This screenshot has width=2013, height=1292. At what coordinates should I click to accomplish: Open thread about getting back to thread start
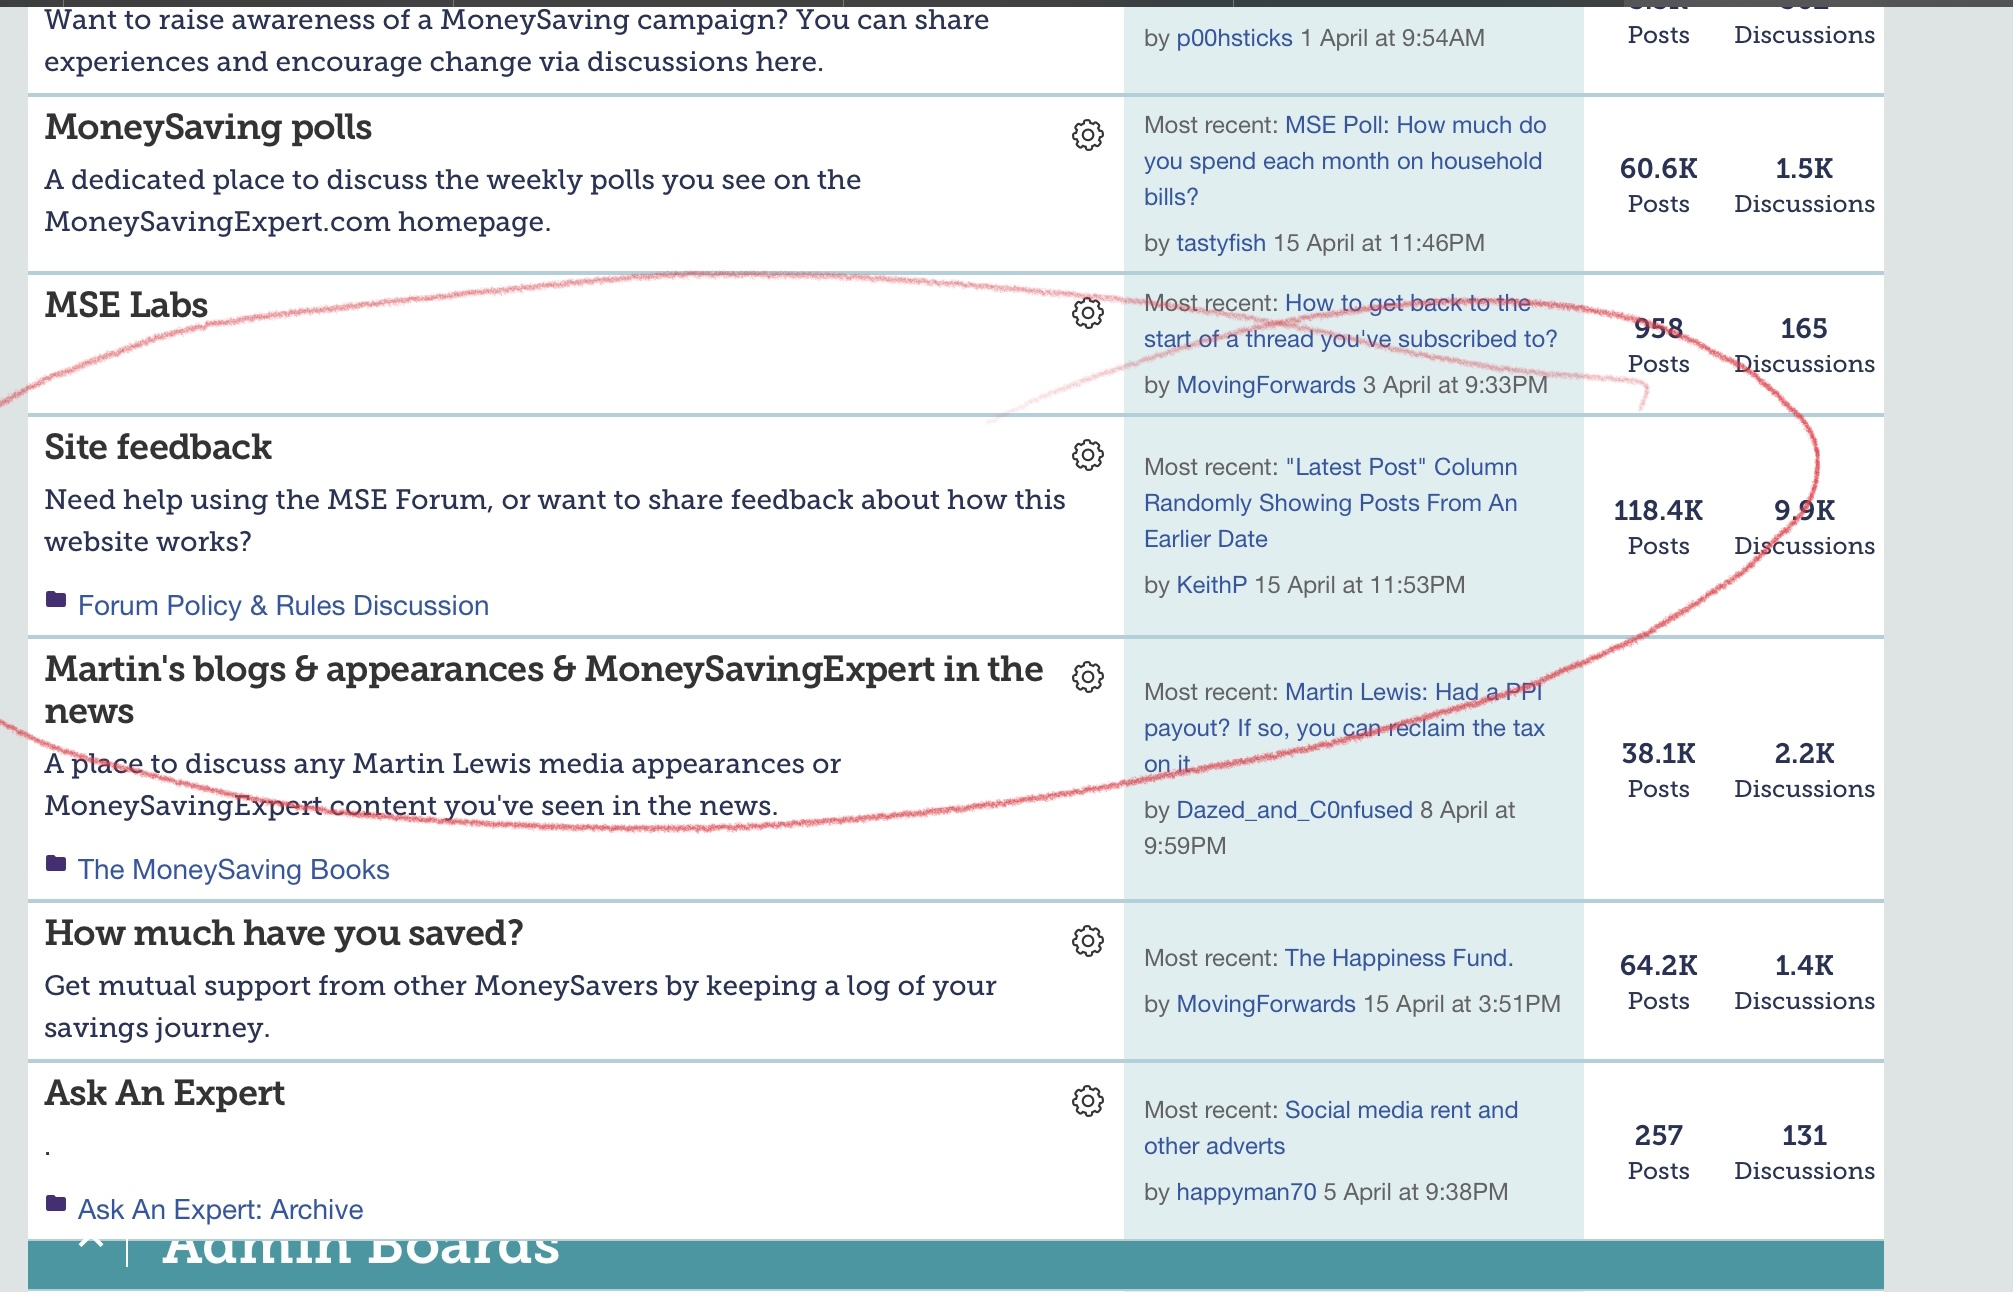(1351, 321)
